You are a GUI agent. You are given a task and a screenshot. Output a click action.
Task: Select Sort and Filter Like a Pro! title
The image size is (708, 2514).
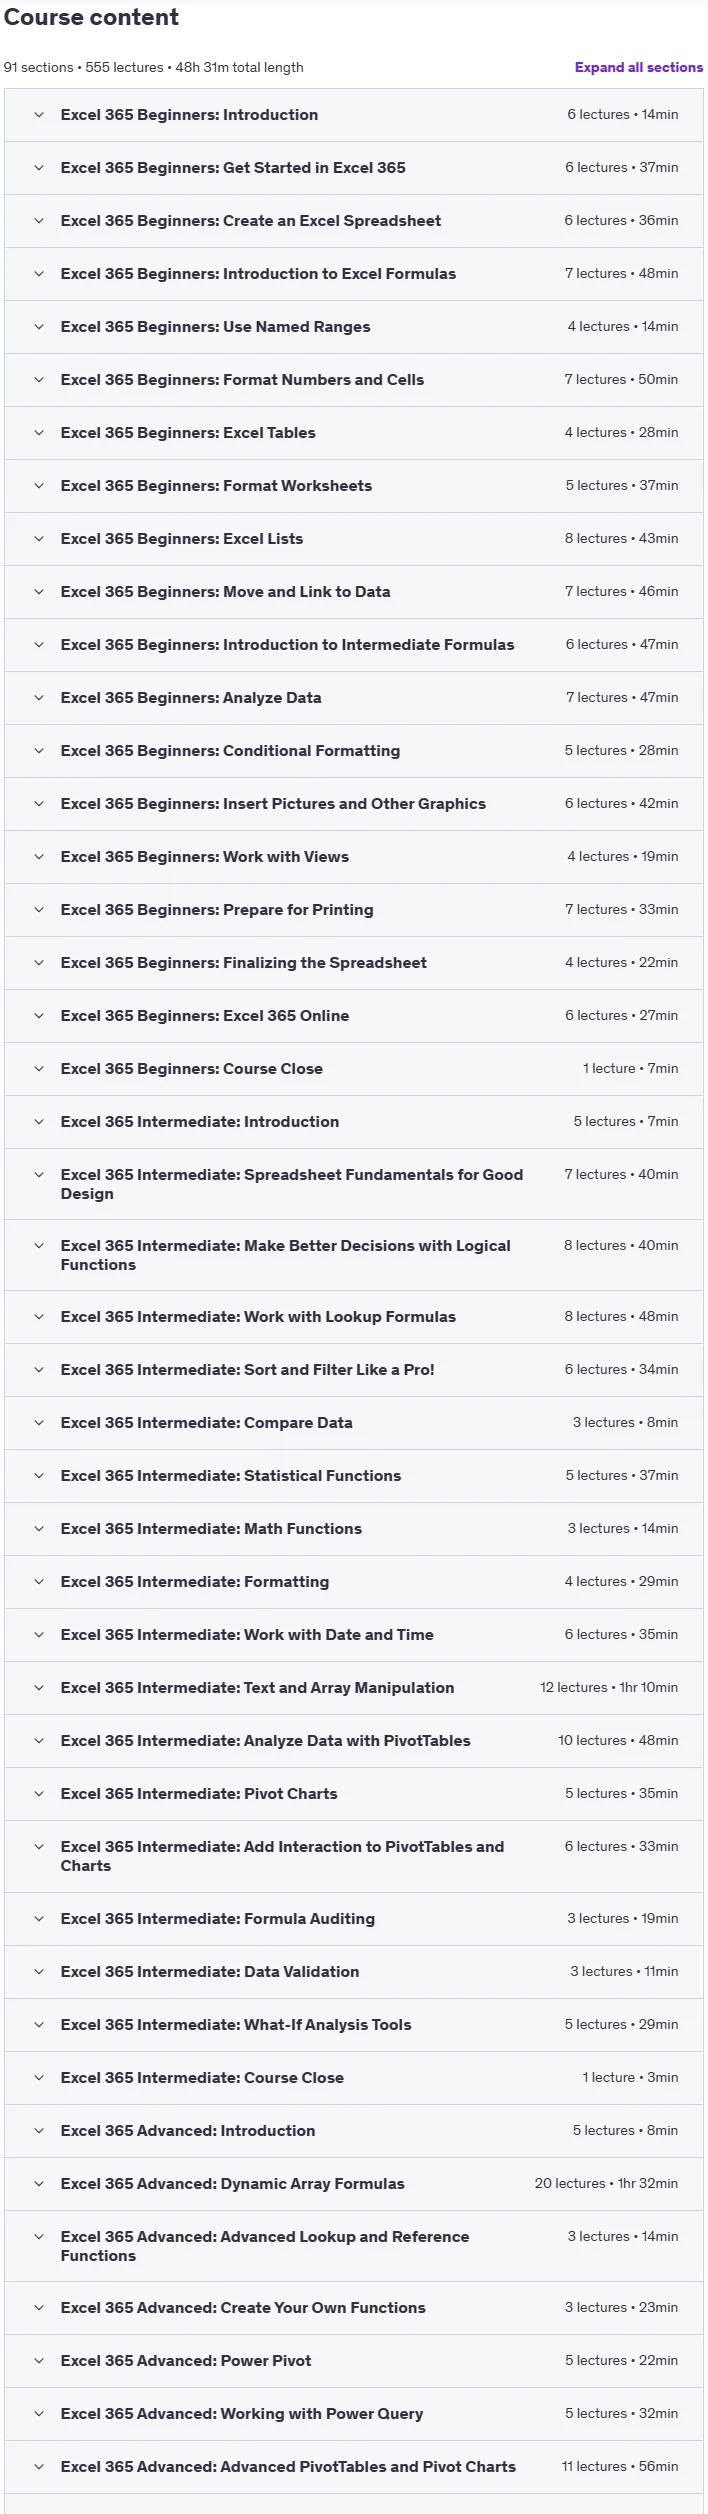point(247,1370)
